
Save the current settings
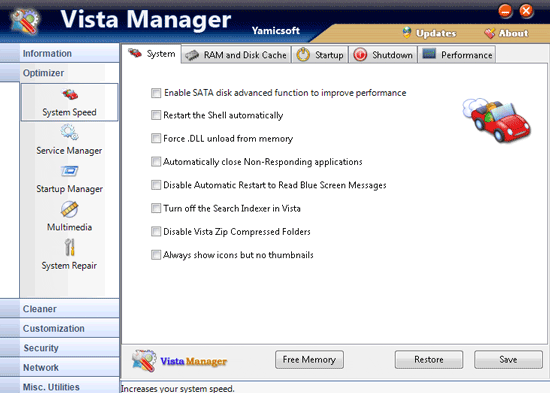508,360
